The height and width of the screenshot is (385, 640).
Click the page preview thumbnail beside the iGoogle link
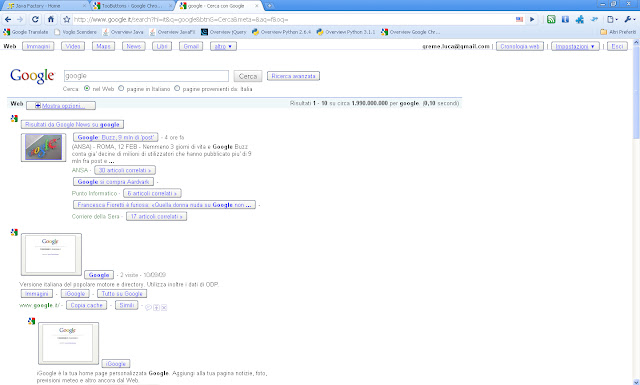[68, 343]
